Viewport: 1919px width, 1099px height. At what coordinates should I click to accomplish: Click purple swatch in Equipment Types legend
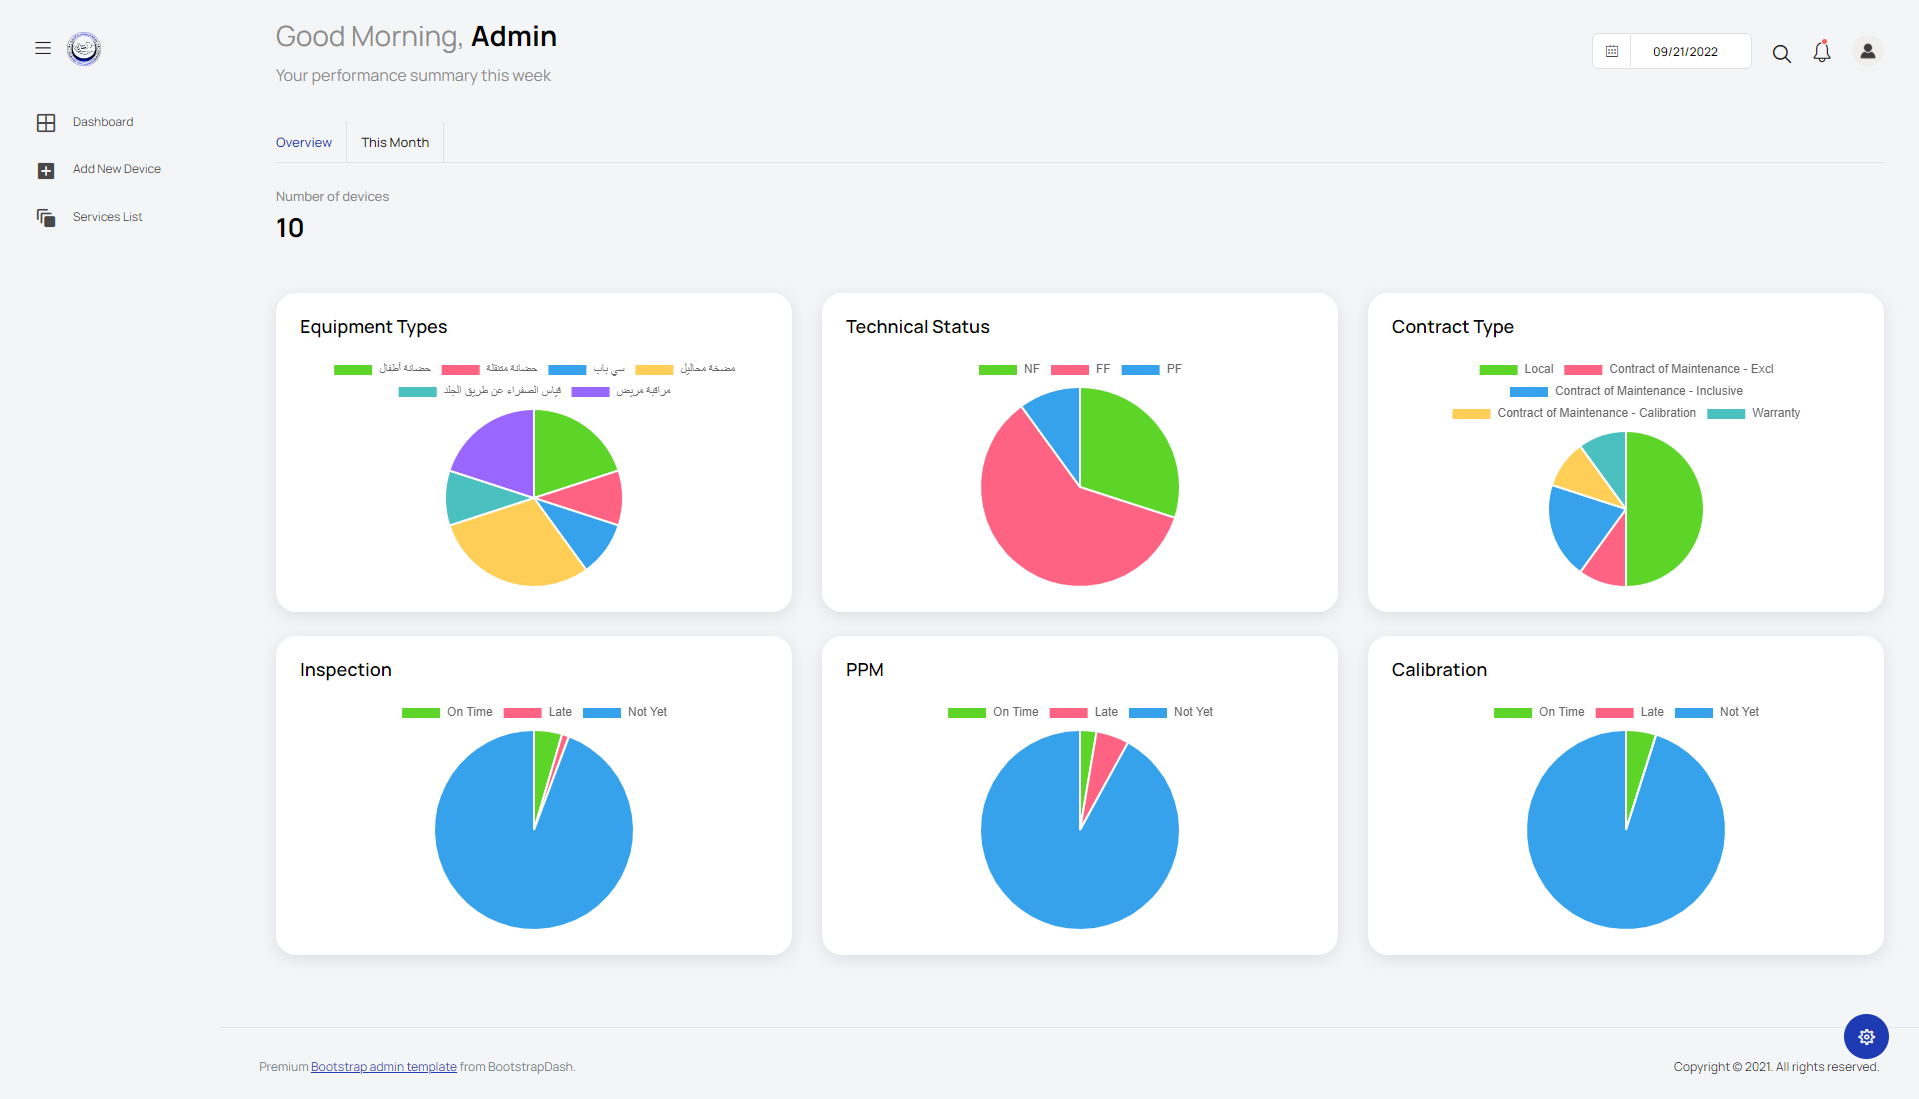(x=590, y=392)
